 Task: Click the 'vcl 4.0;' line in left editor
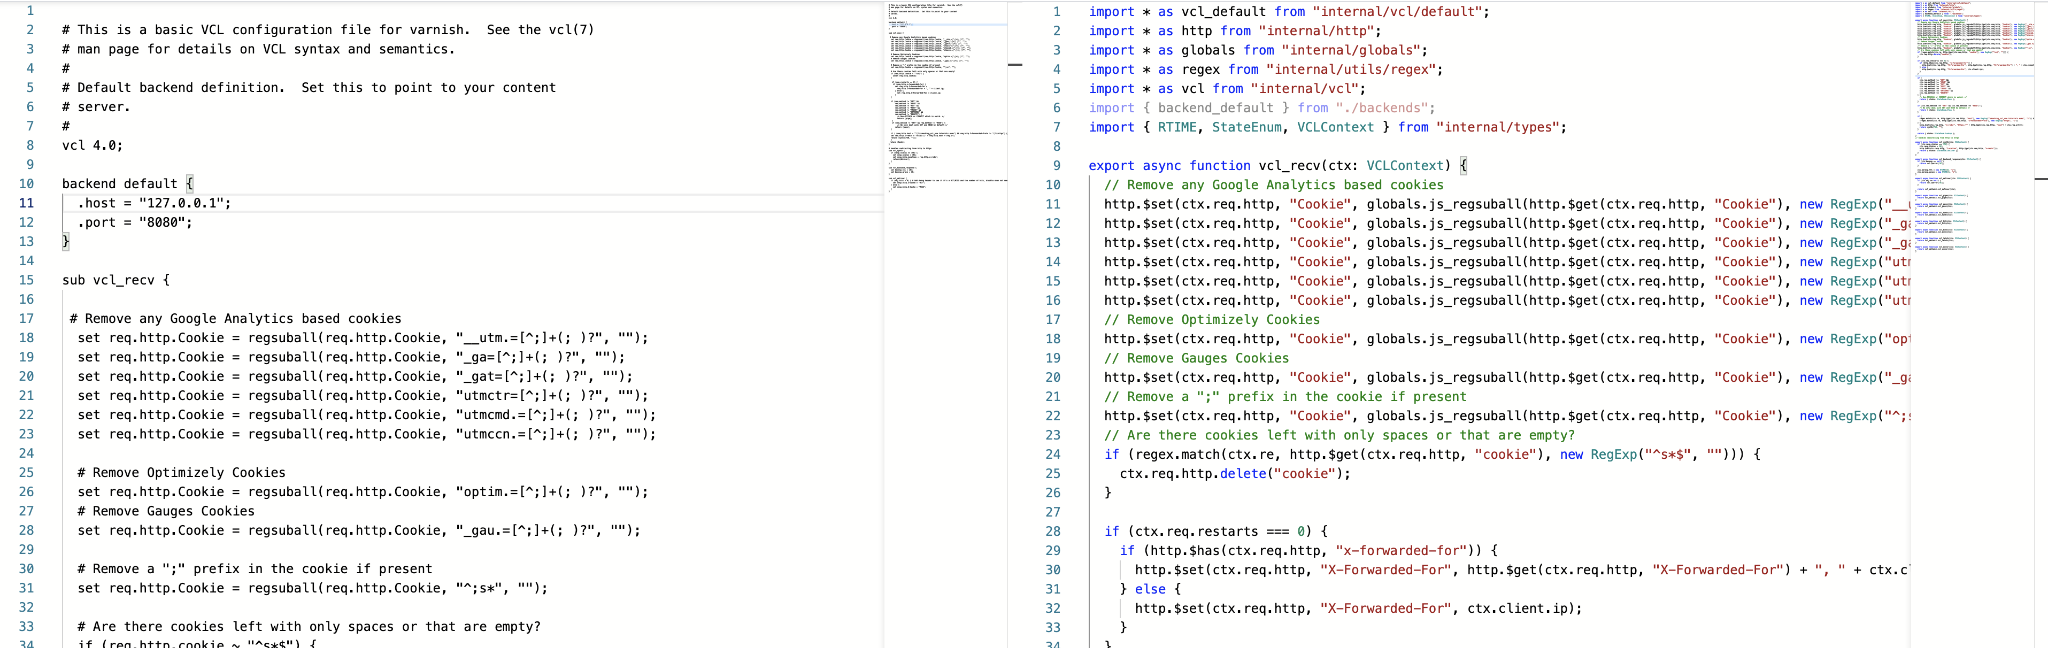tap(92, 145)
